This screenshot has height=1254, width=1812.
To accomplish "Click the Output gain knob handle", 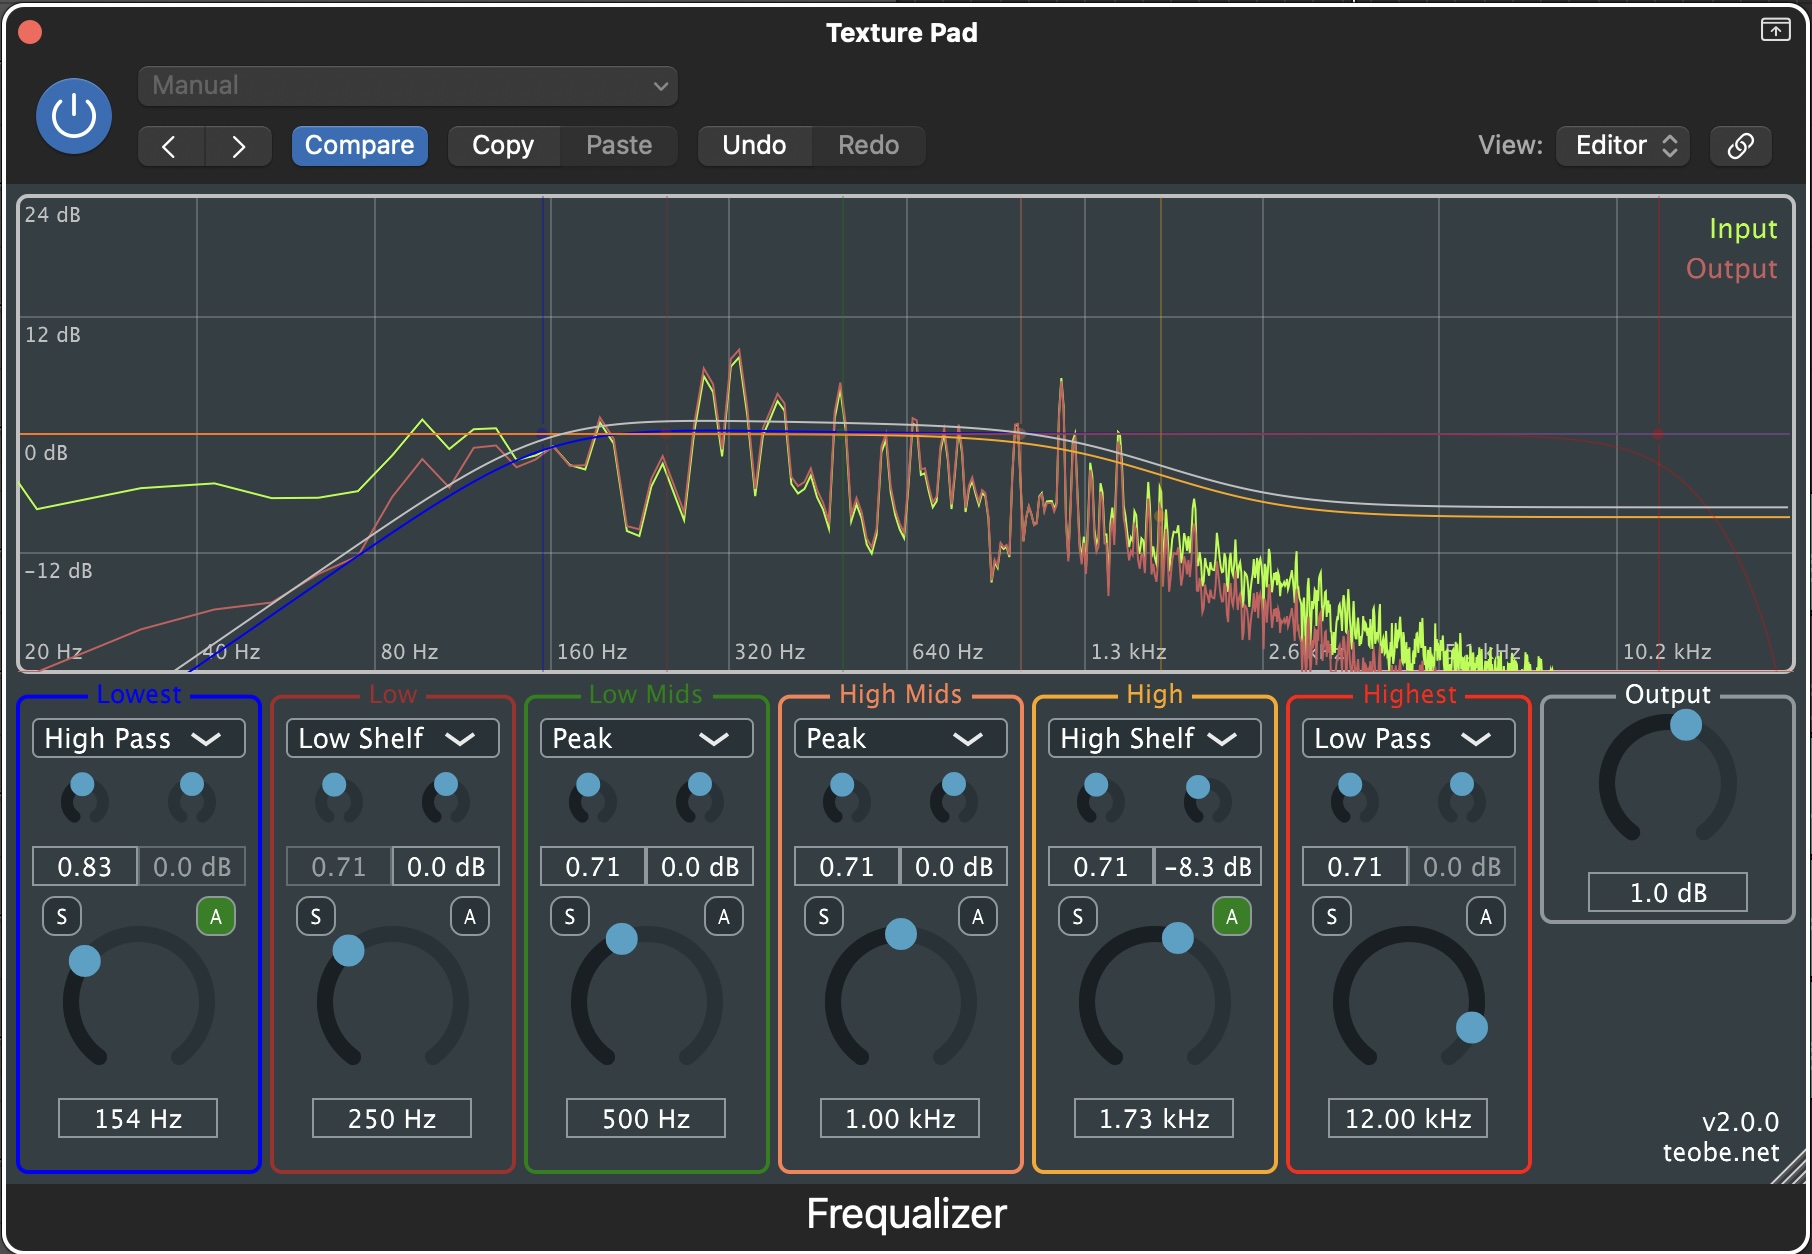I will (x=1686, y=725).
